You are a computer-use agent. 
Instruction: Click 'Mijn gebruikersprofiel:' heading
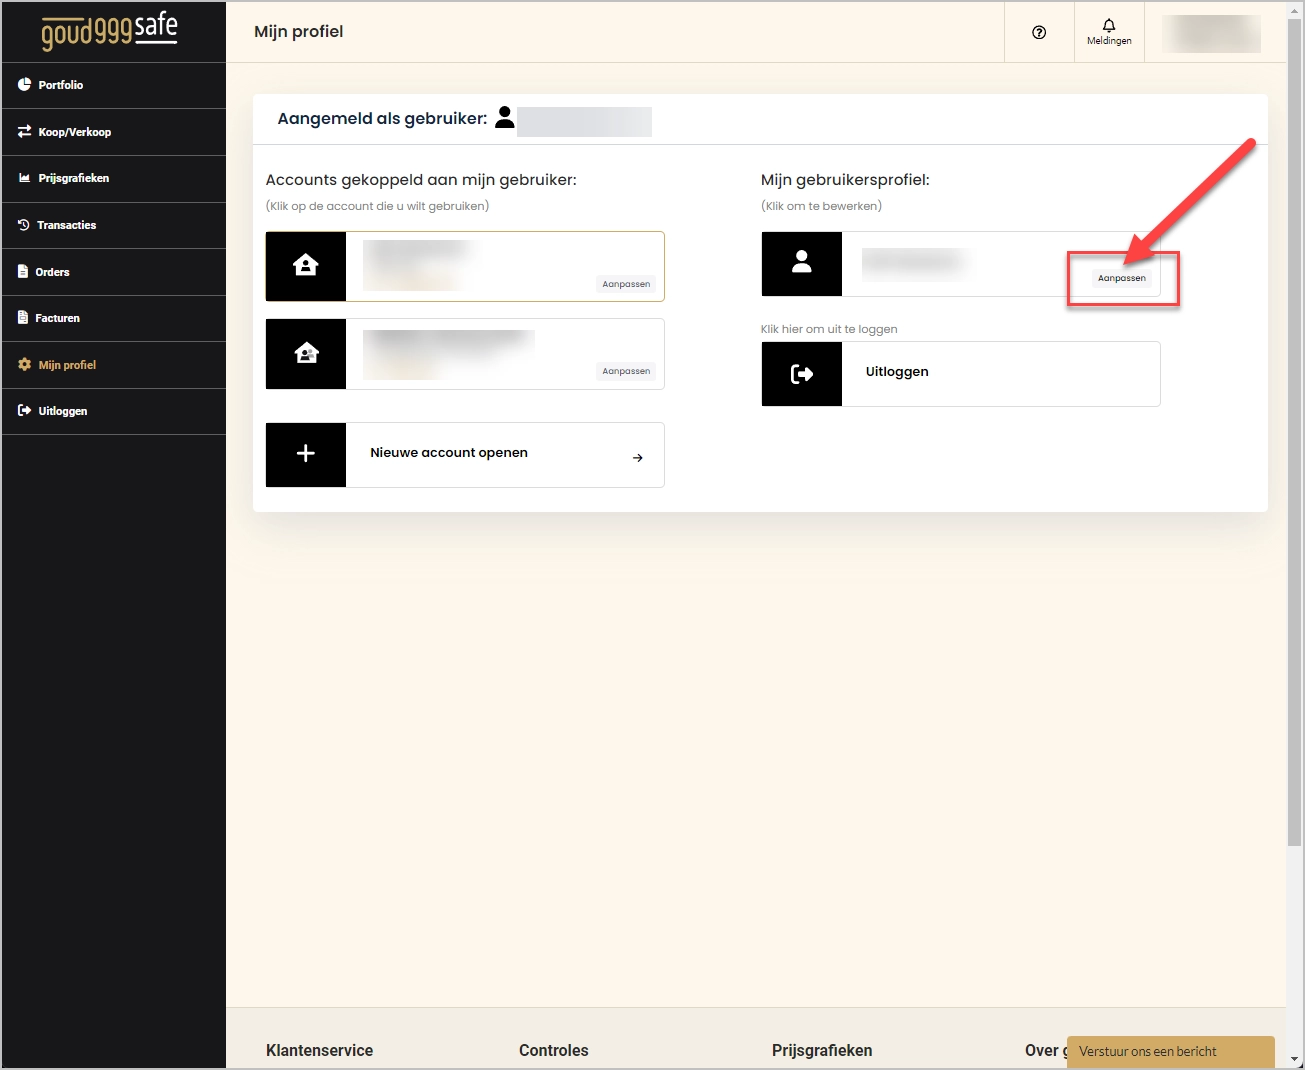[845, 180]
